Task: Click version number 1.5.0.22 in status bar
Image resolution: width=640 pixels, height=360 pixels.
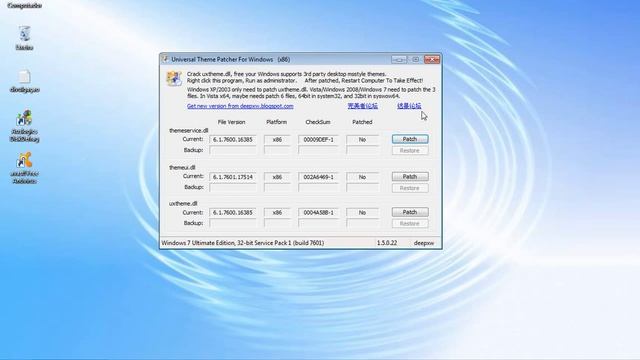Action: click(x=387, y=243)
